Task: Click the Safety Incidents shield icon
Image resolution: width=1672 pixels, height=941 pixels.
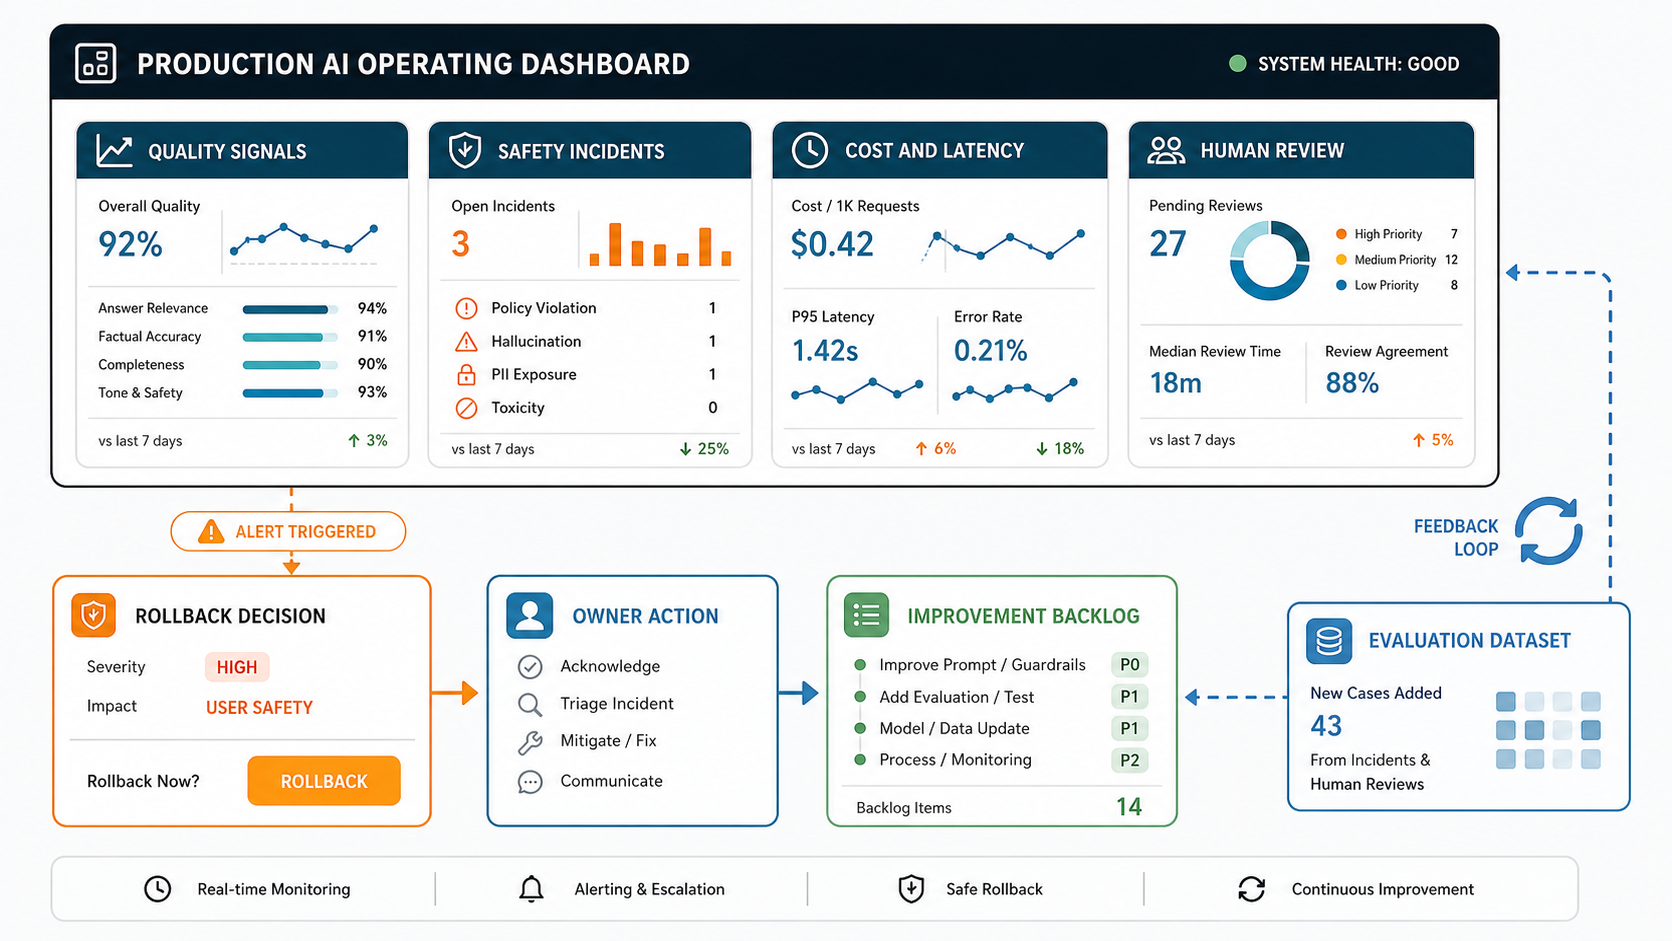Action: [x=464, y=151]
